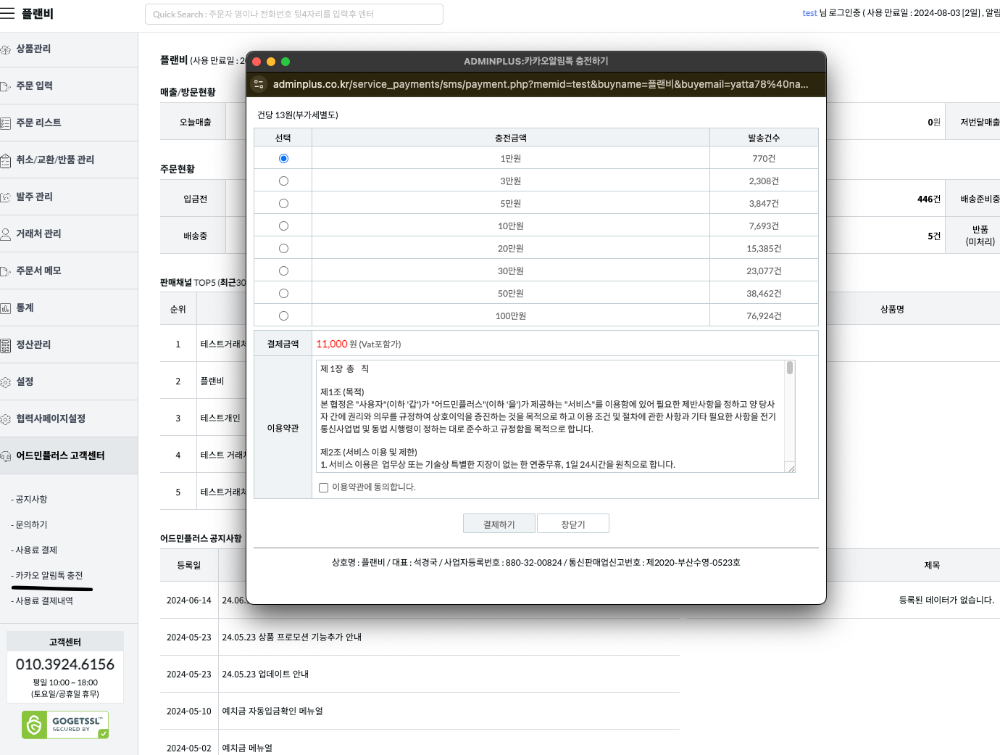Click the GOGETSSL secured badge
The height and width of the screenshot is (755, 1000).
tap(65, 725)
